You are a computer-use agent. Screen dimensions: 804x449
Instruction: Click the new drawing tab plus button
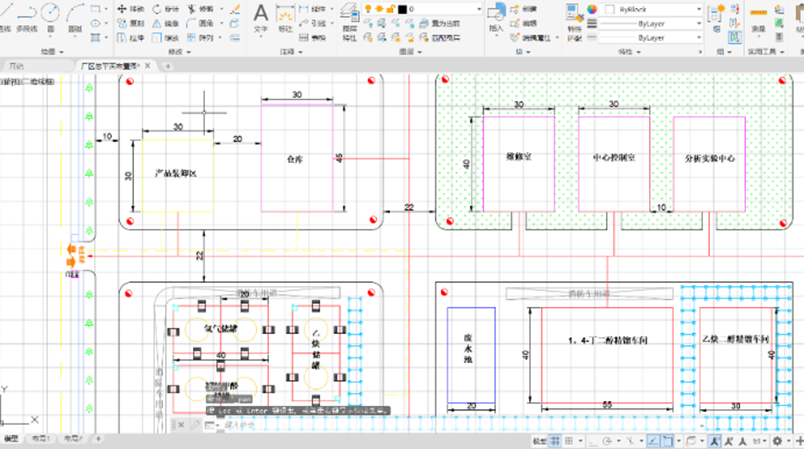168,65
